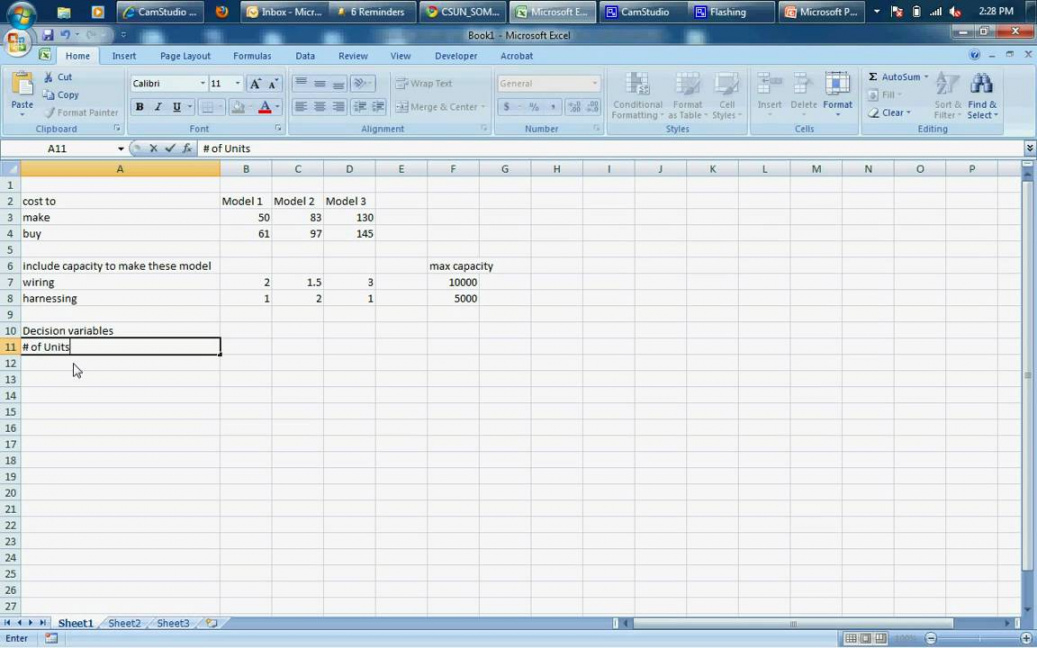Screen dimensions: 1037x648
Task: Confirm entry with formula bar checkmark
Action: pos(170,148)
